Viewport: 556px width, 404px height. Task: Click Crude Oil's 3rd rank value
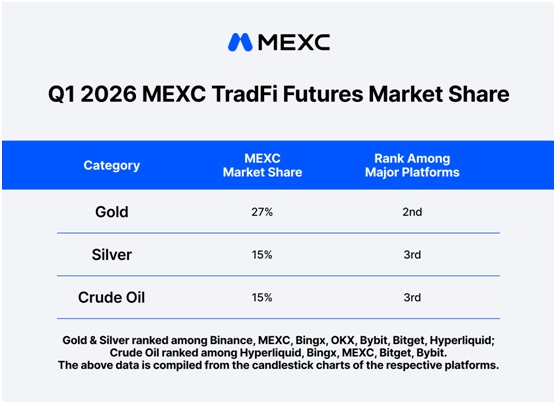[x=412, y=297]
